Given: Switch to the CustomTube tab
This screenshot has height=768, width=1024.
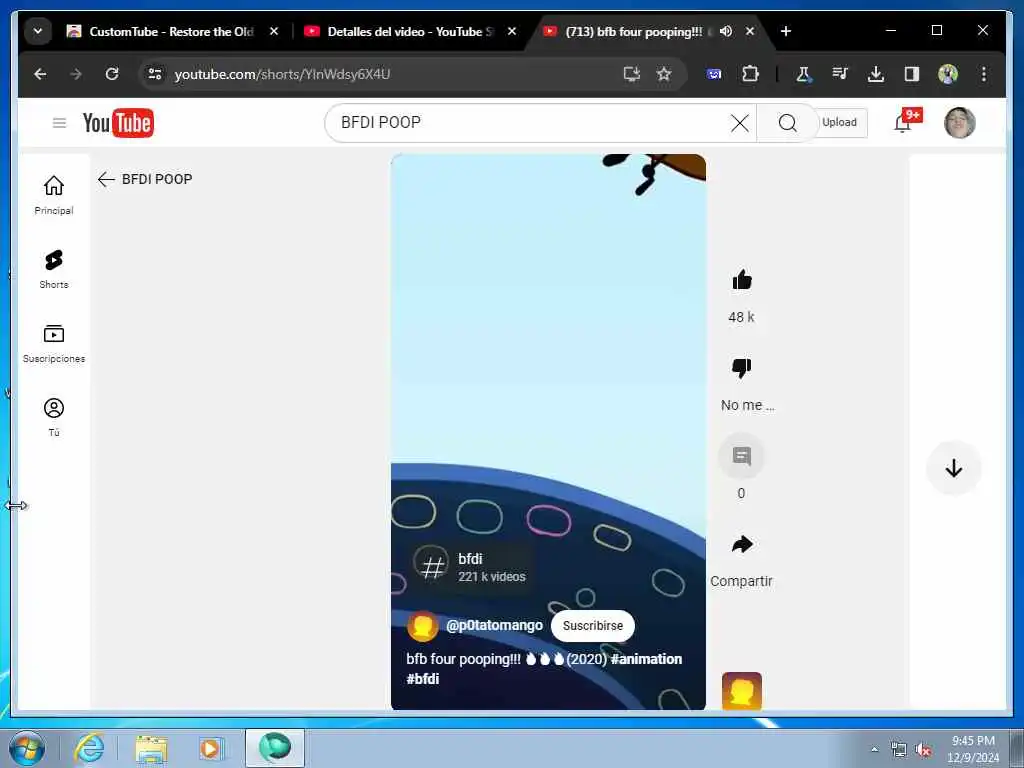Looking at the screenshot, I should click(x=171, y=31).
